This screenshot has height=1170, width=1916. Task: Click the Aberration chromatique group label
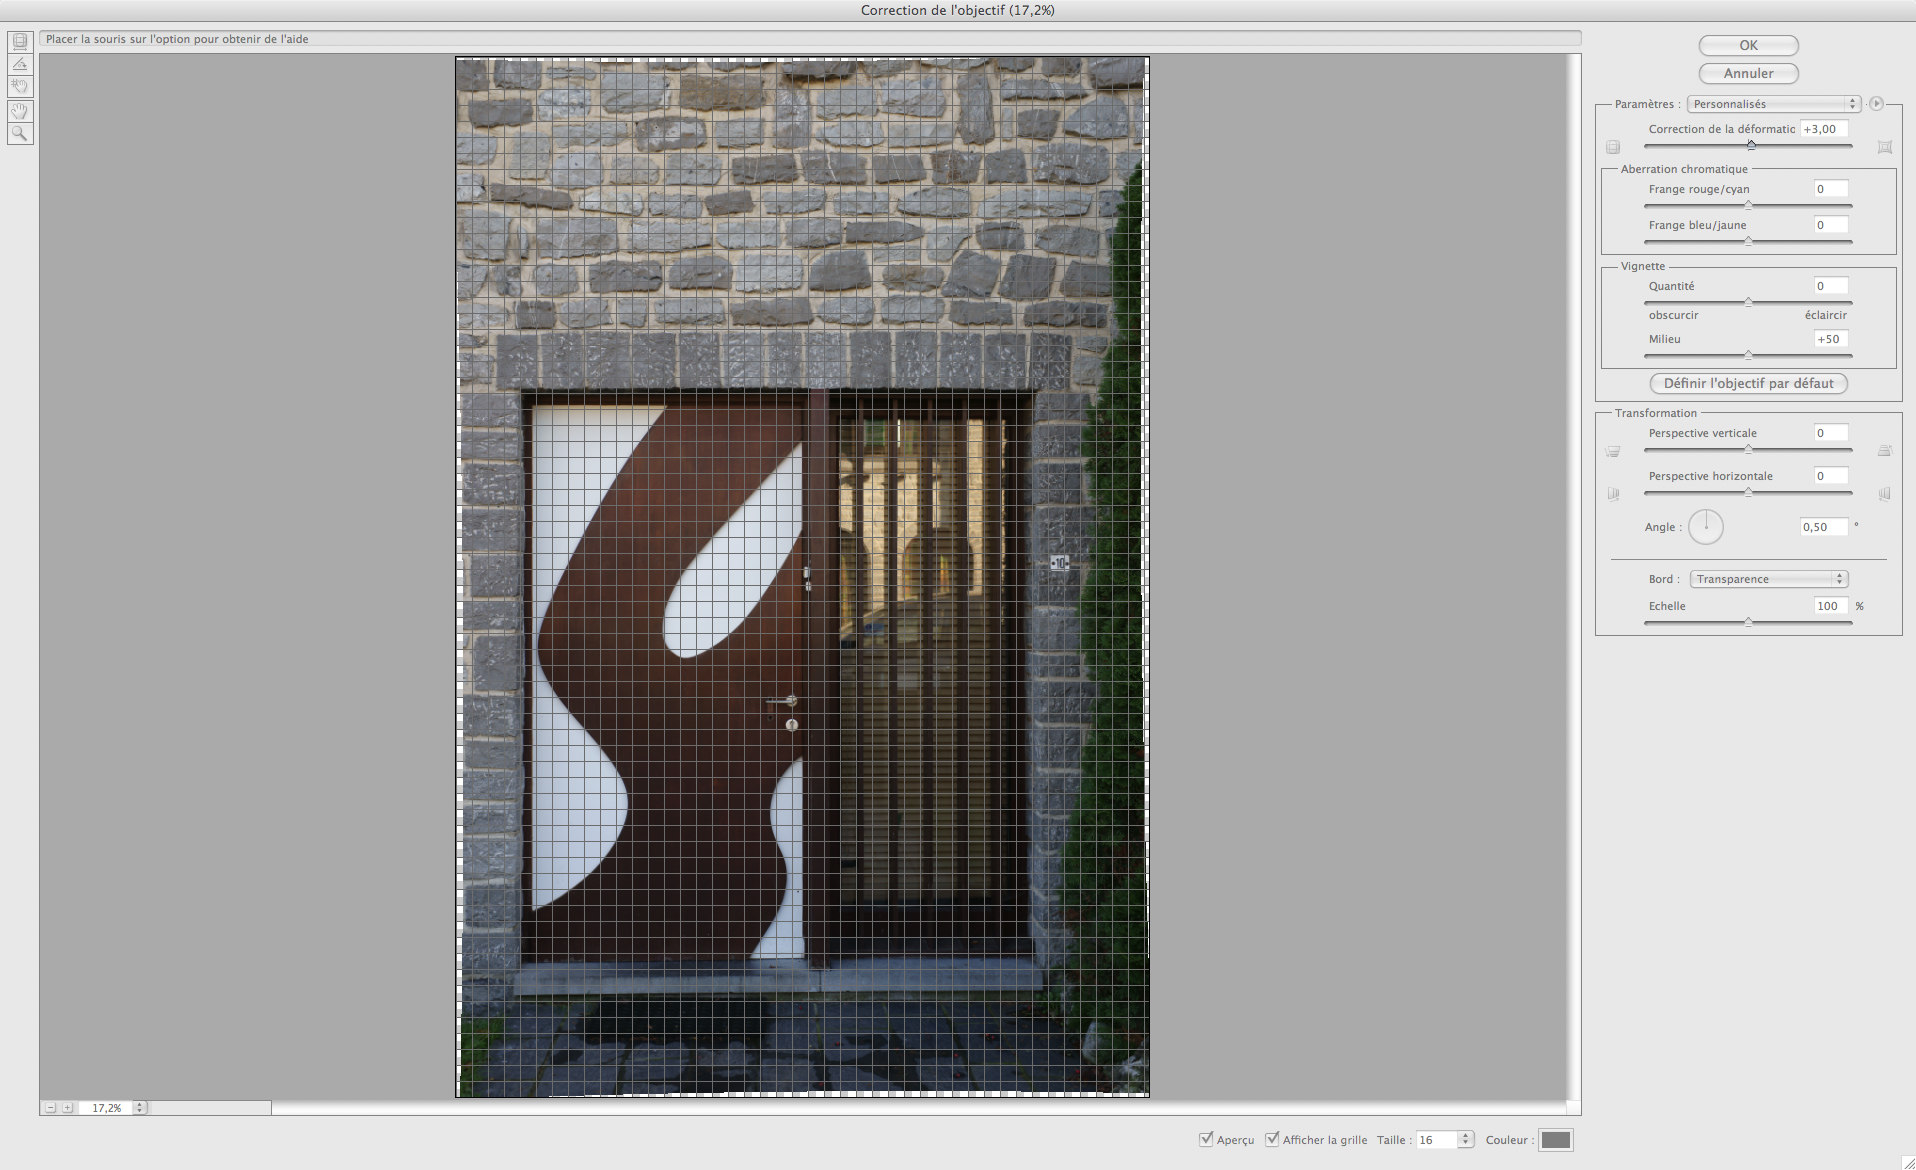pos(1684,169)
